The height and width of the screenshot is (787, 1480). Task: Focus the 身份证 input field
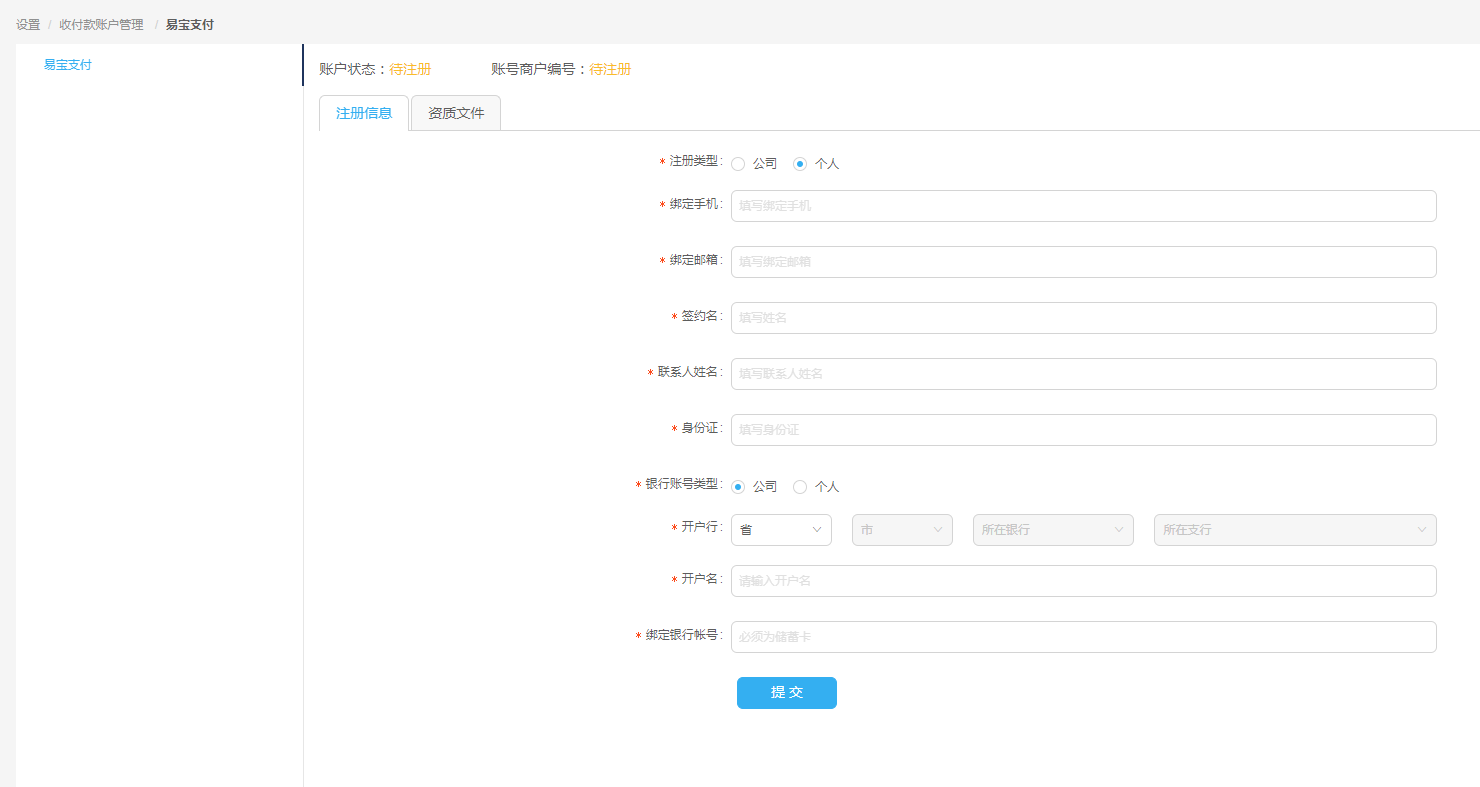[1083, 430]
